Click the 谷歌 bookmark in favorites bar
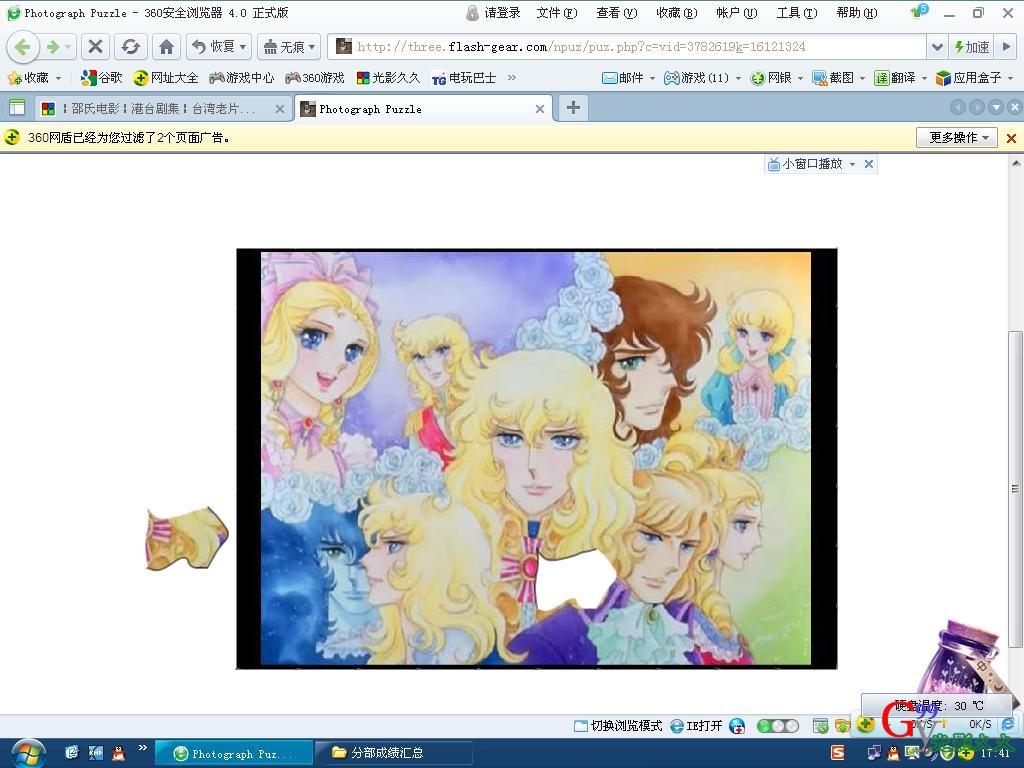Viewport: 1024px width, 768px height. tap(102, 78)
